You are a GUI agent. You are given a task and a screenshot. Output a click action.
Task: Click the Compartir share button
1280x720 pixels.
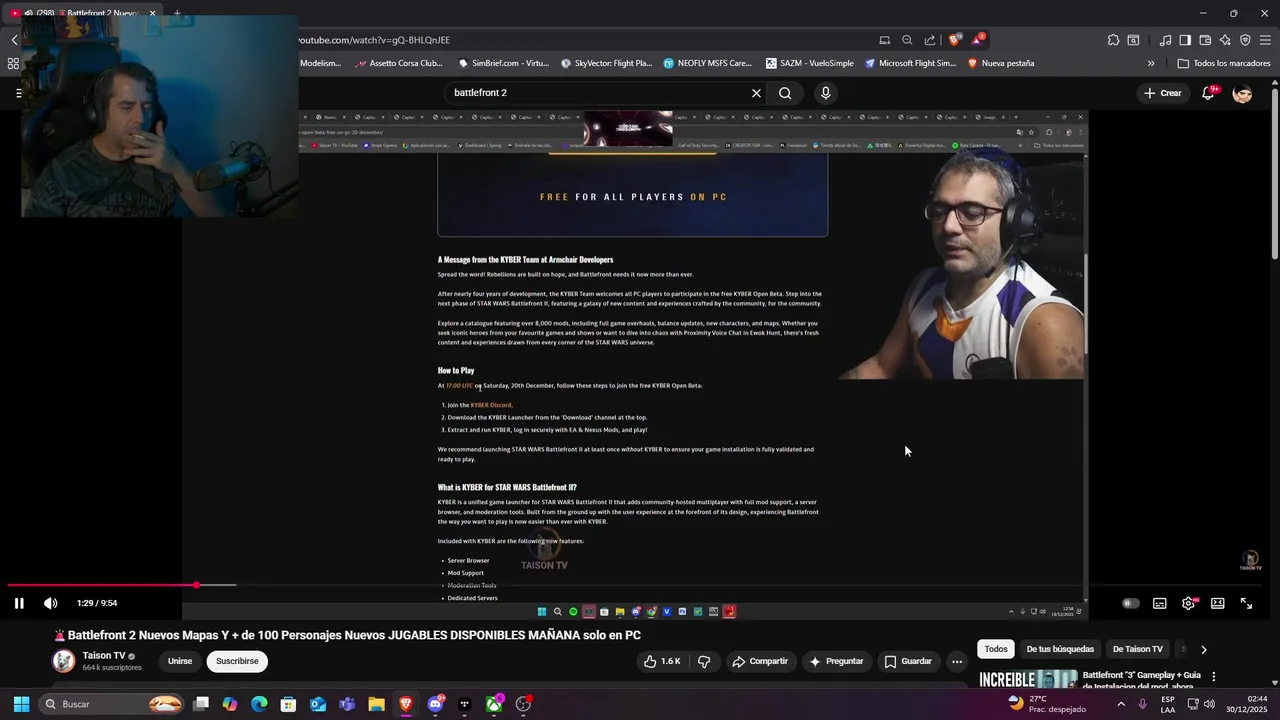coord(760,661)
